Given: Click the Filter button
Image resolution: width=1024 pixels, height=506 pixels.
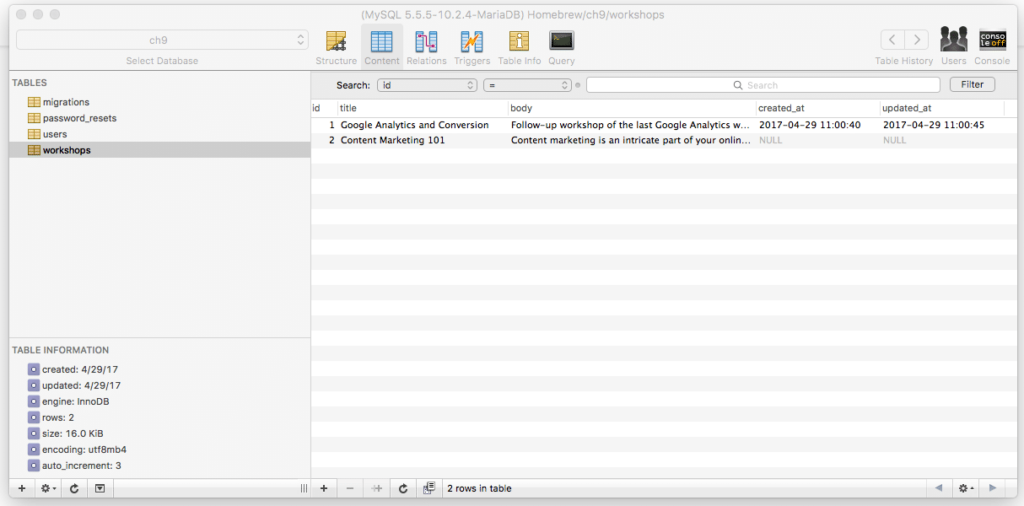Looking at the screenshot, I should coord(972,84).
